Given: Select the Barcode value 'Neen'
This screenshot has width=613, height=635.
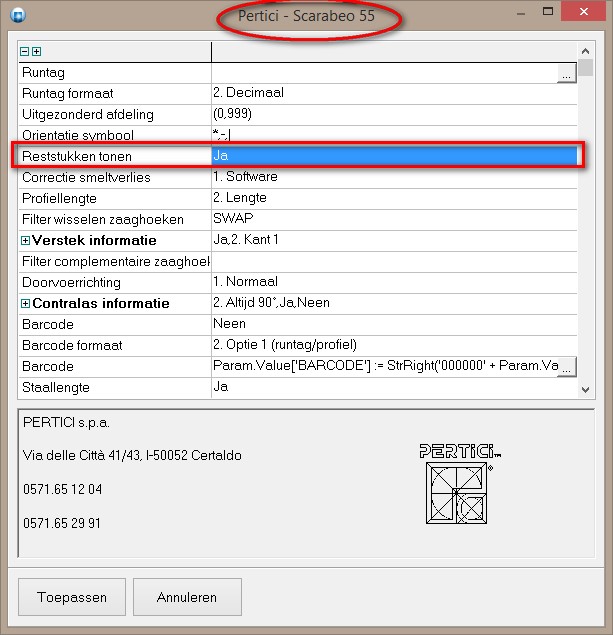Looking at the screenshot, I should click(229, 324).
